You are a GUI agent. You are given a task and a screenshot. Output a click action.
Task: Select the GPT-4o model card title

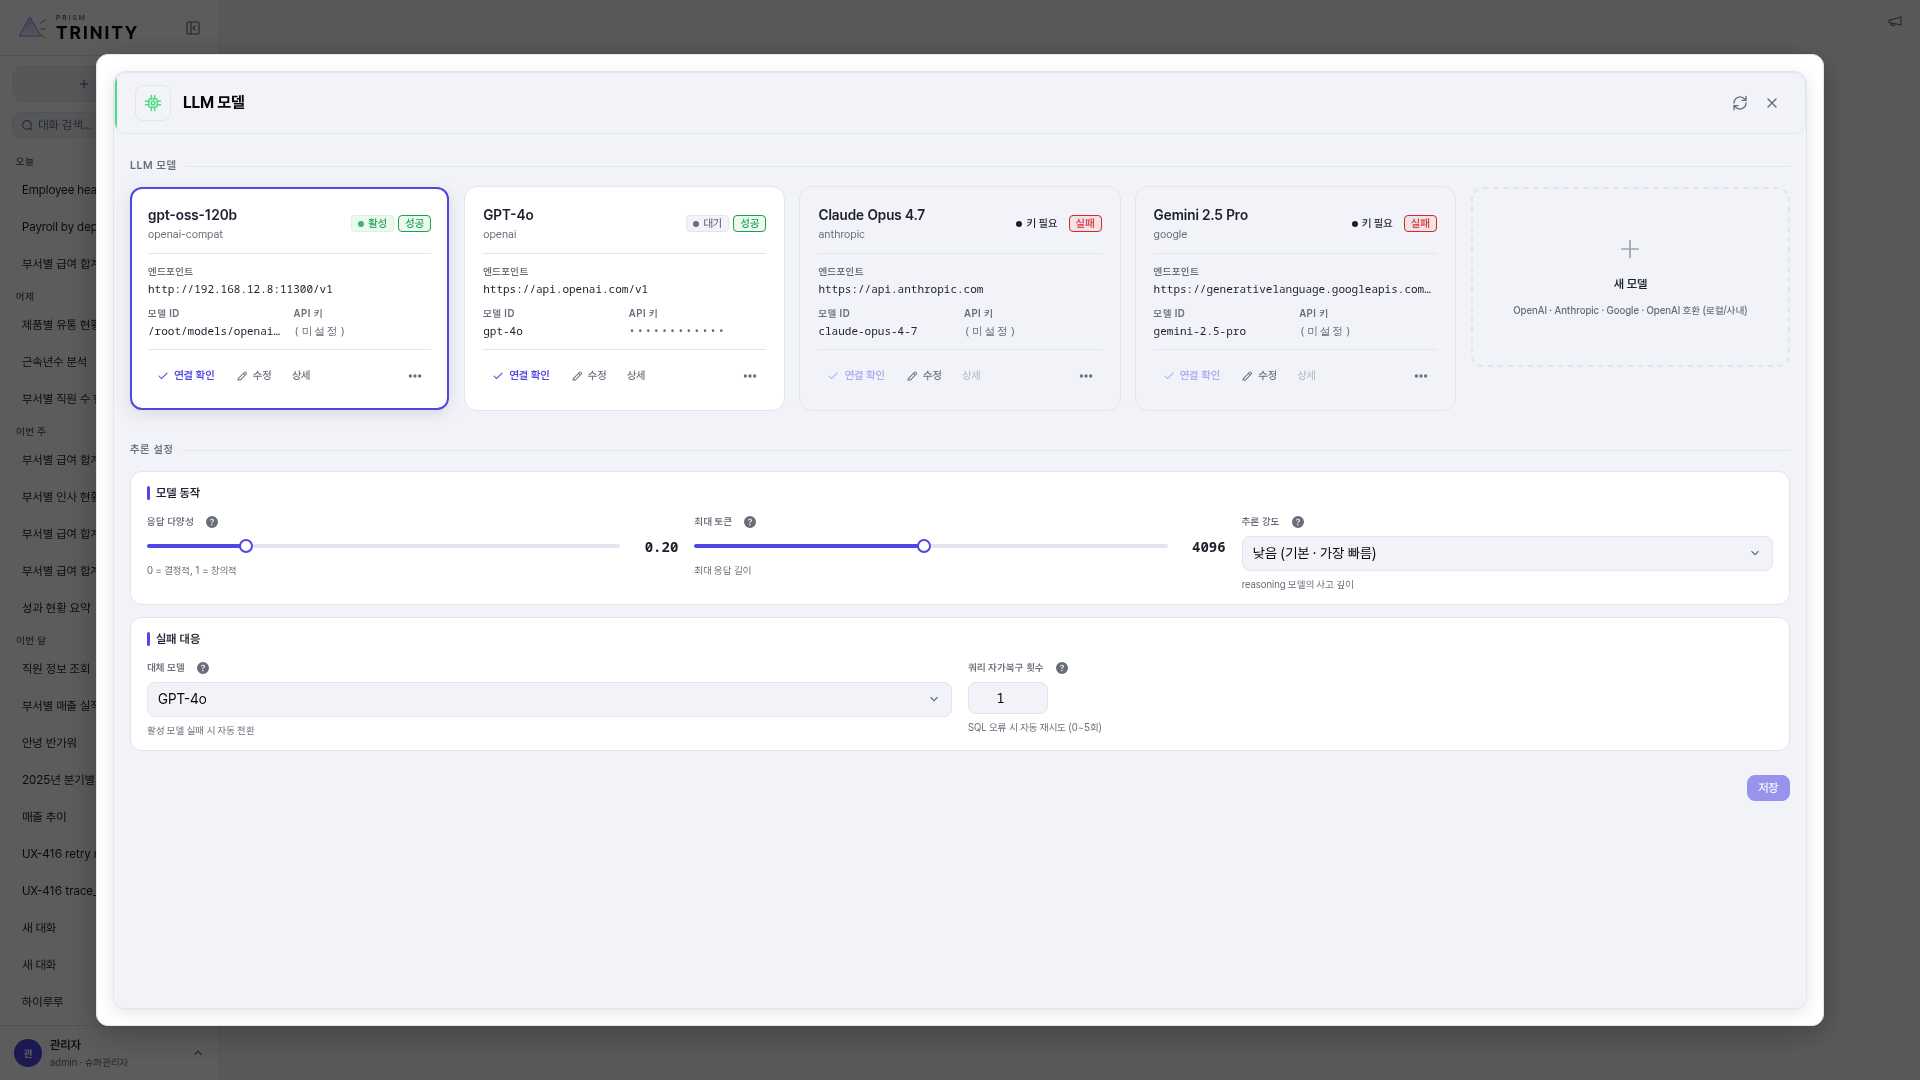(508, 215)
